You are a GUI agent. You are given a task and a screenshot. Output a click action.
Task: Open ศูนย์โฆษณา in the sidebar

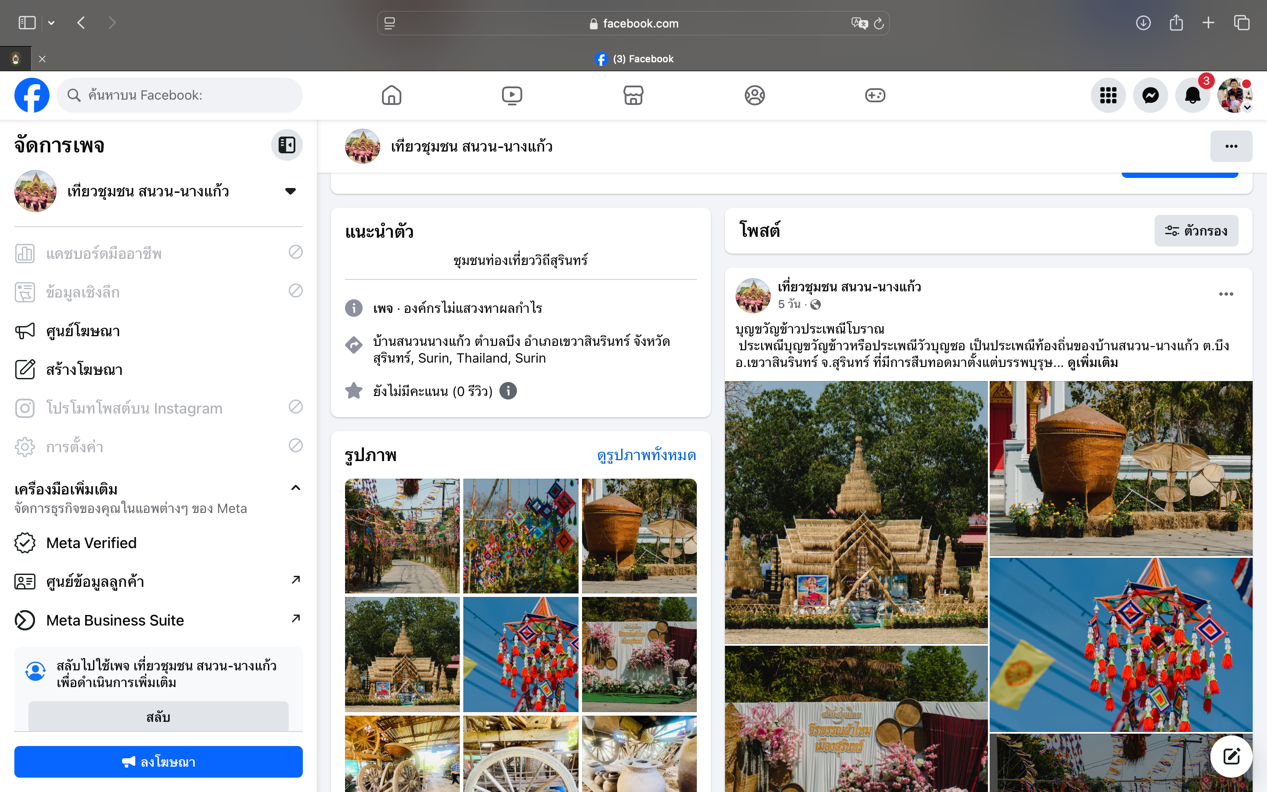(x=83, y=331)
